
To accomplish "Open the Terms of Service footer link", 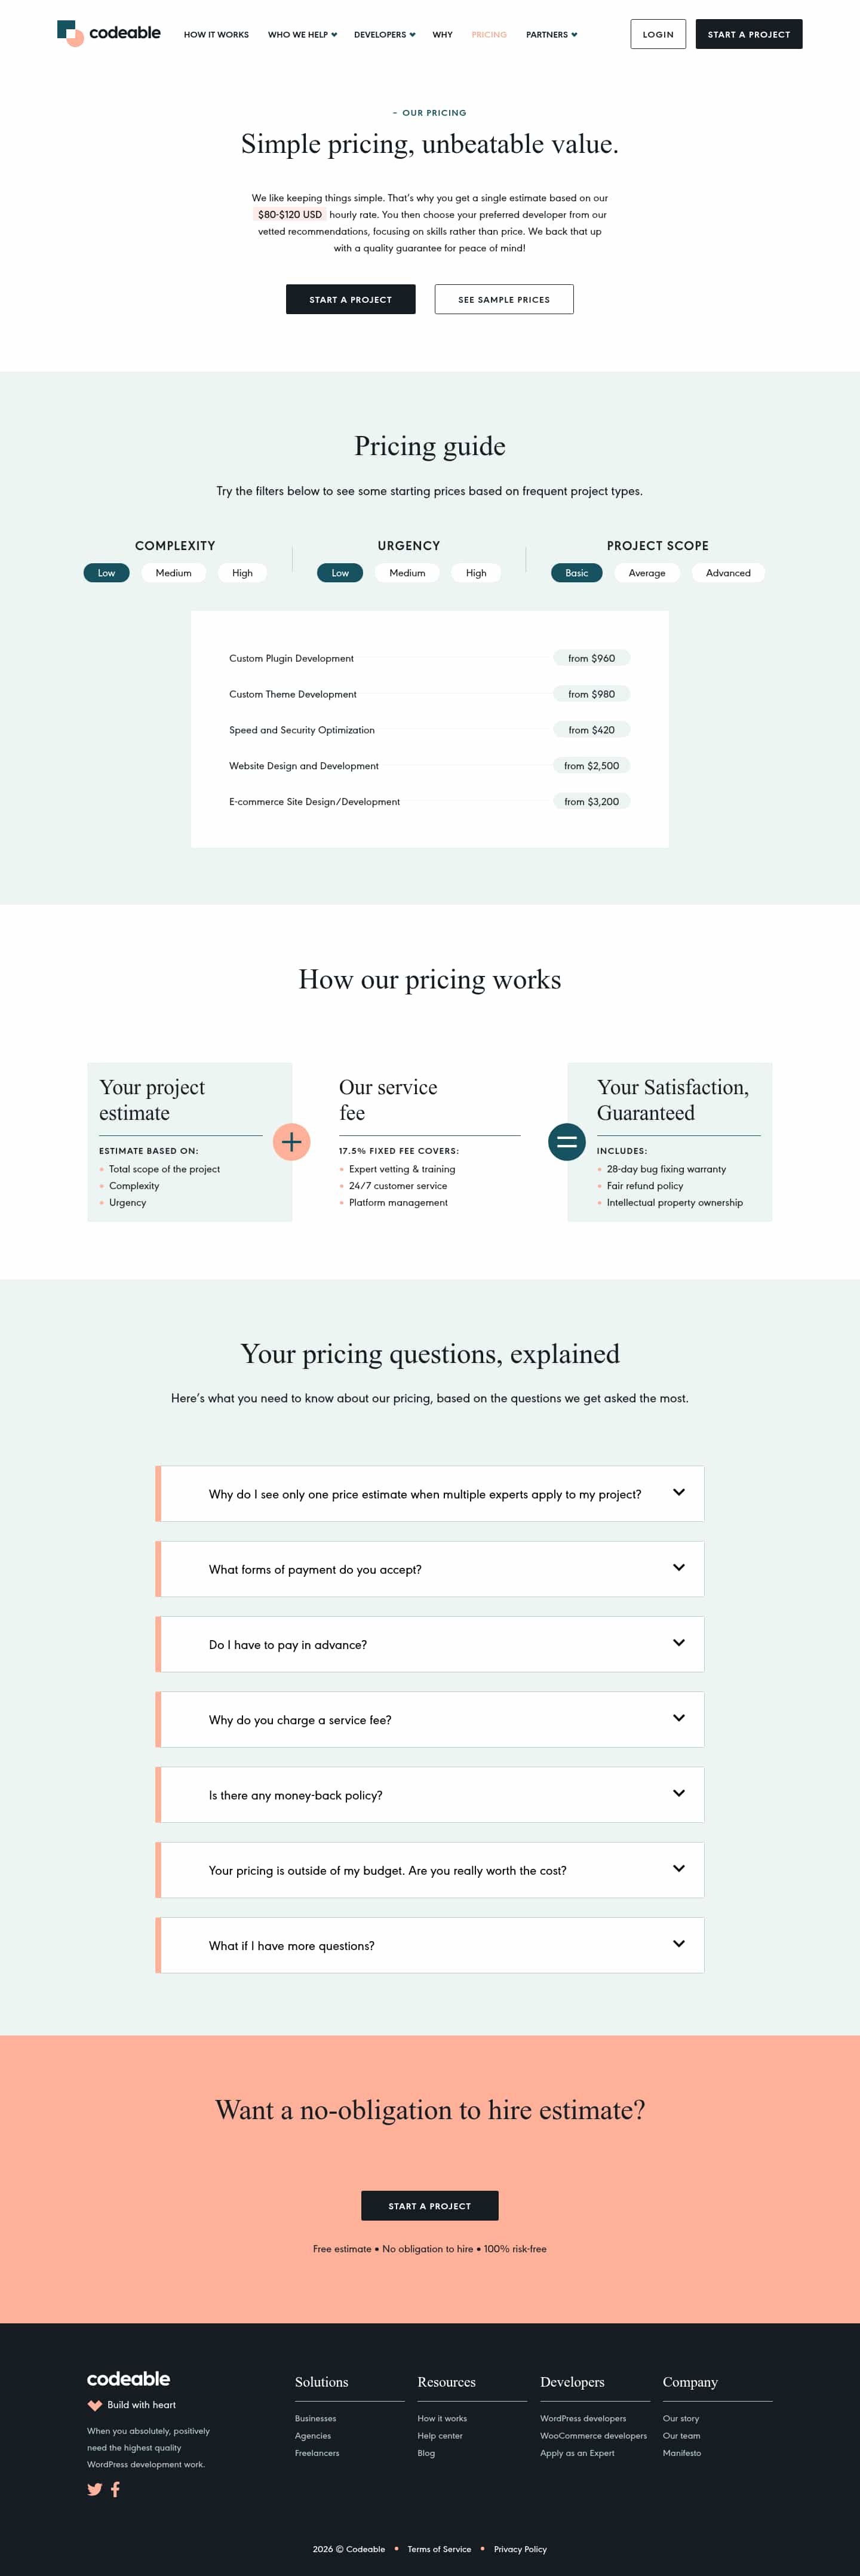I will [x=439, y=2548].
